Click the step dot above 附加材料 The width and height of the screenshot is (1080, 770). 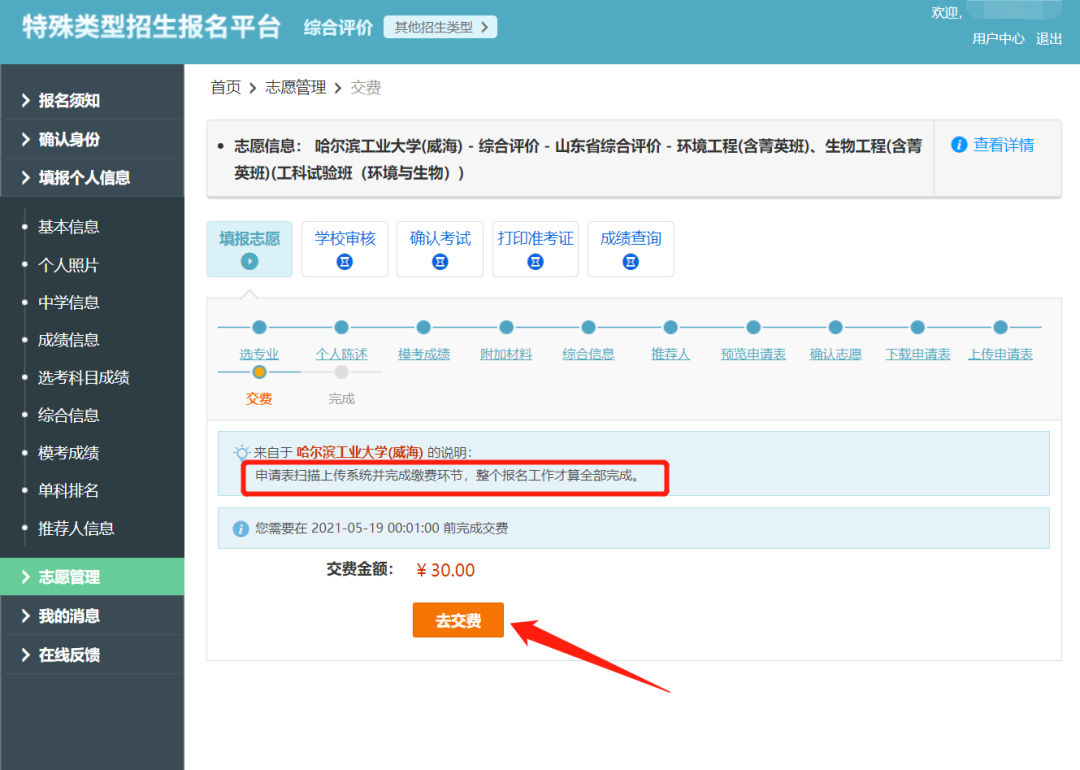[506, 327]
